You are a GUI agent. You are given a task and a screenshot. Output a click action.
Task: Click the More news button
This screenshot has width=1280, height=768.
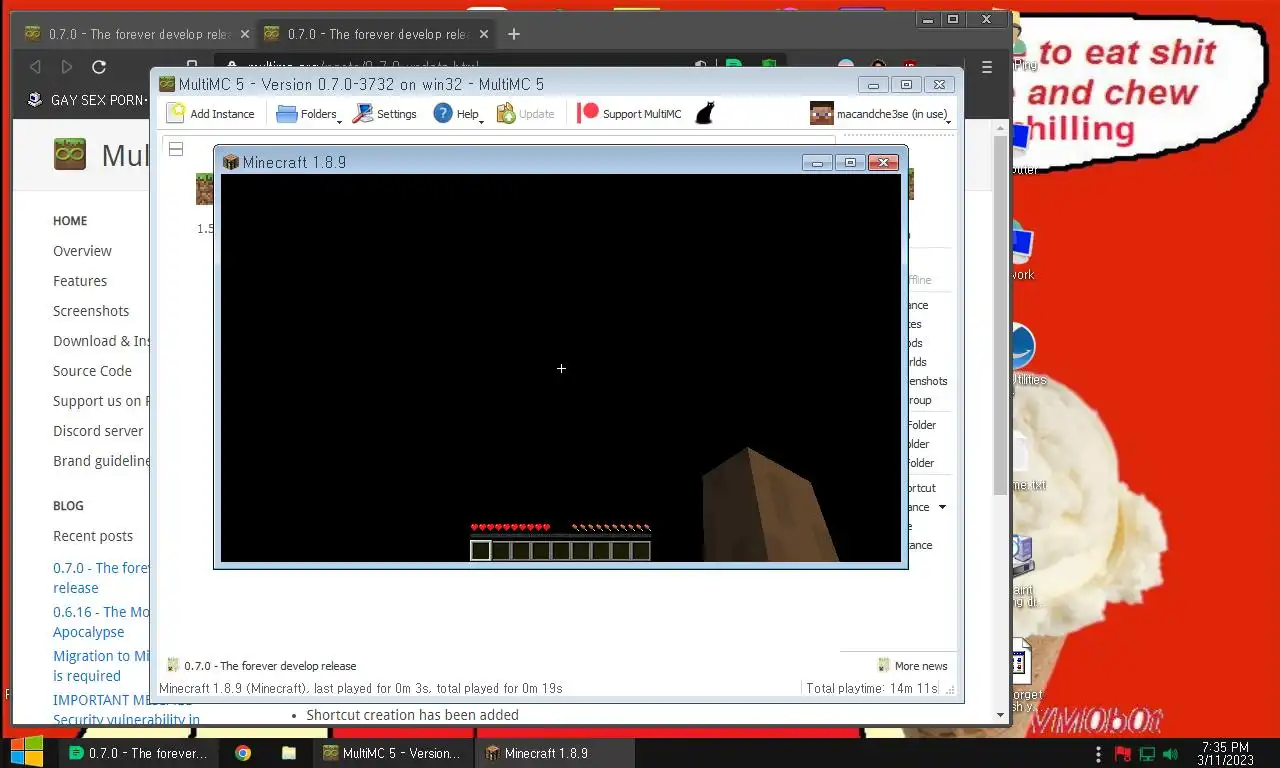tap(912, 666)
